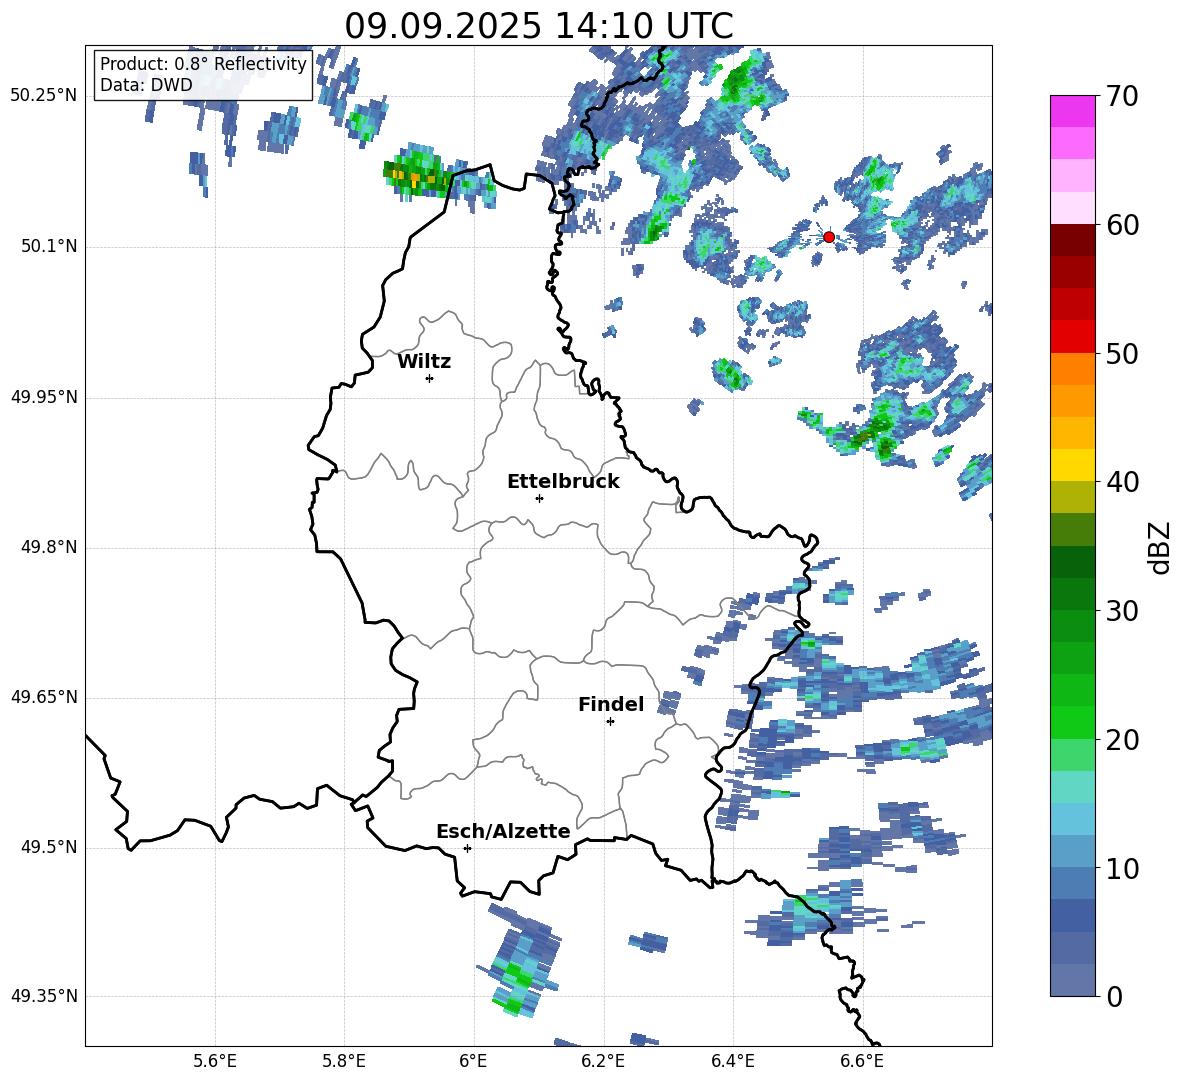
Task: Click the colorbar tick label 20
Action: click(1122, 739)
